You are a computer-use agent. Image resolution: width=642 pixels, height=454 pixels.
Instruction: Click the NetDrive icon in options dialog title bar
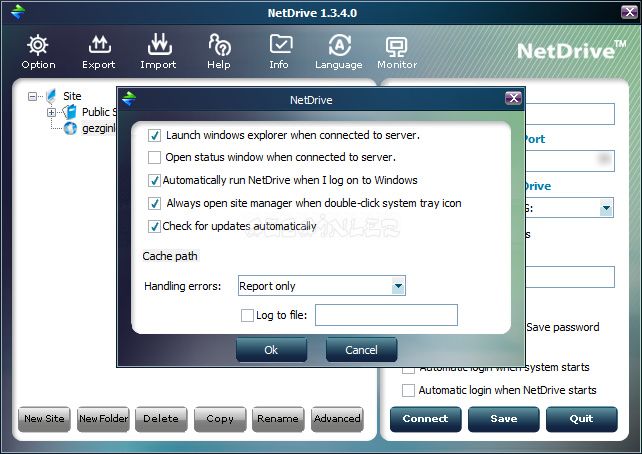(x=129, y=99)
